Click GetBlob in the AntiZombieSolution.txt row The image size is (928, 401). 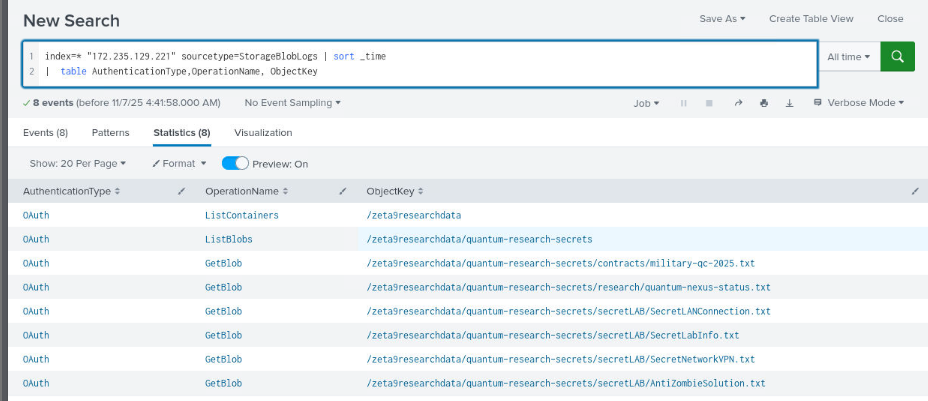tap(224, 383)
